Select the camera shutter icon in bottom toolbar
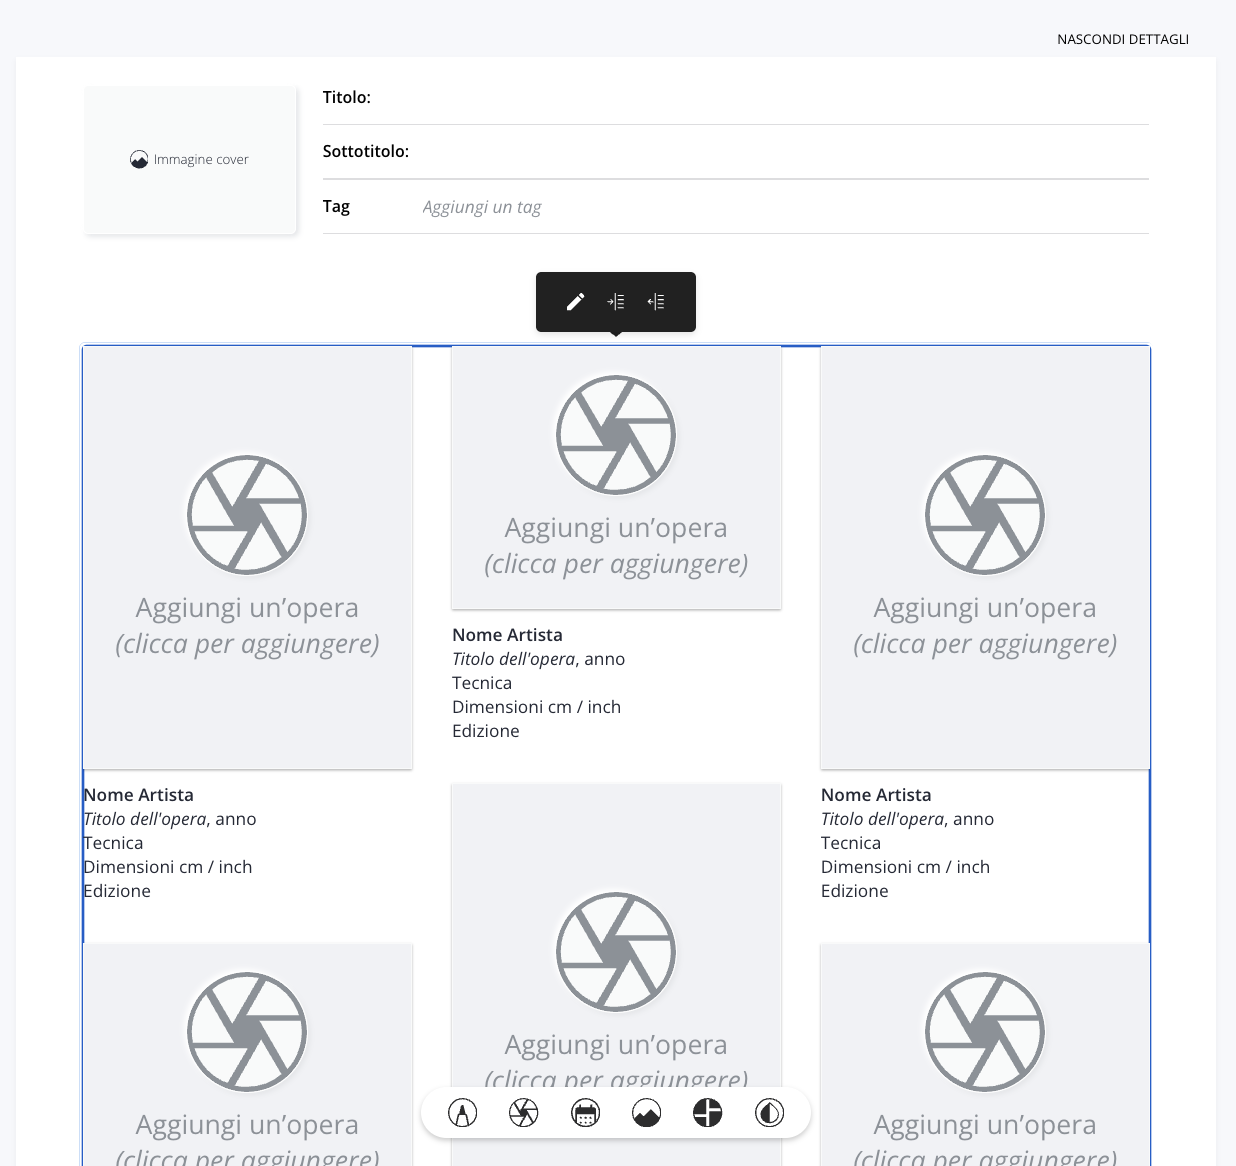Image resolution: width=1236 pixels, height=1166 pixels. pyautogui.click(x=524, y=1113)
